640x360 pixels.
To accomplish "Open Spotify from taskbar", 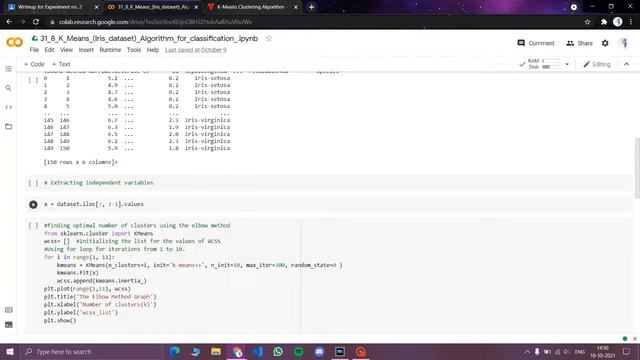I will tap(299, 351).
